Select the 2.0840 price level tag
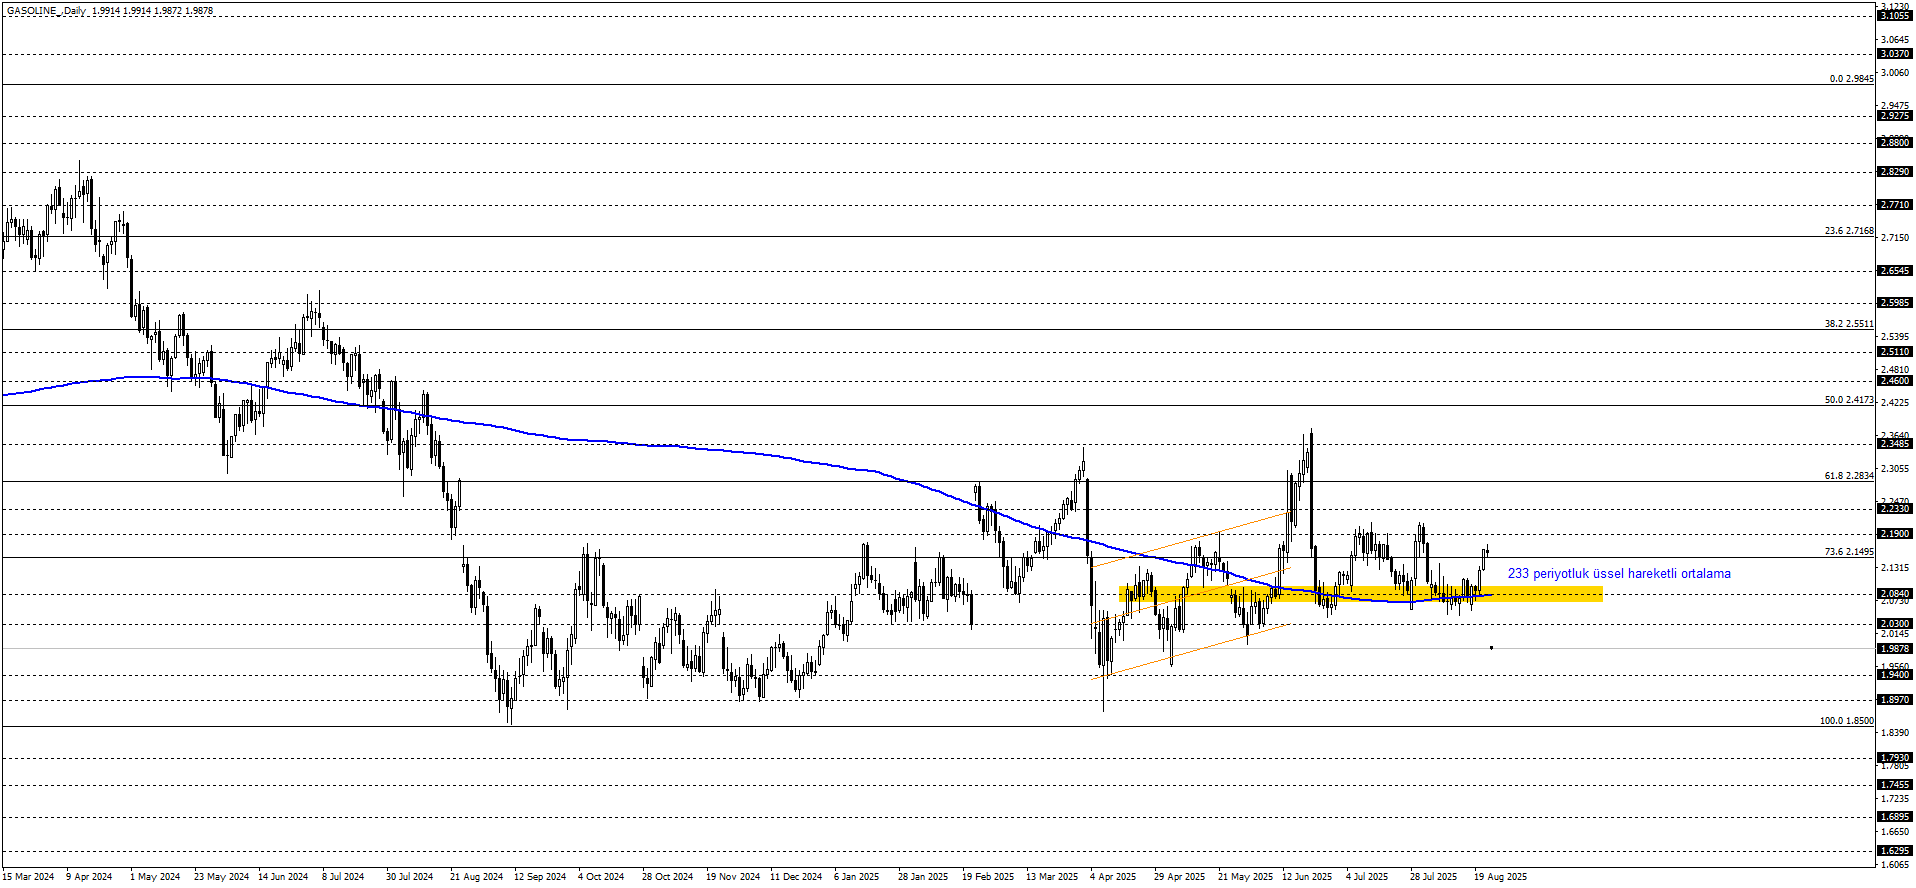 point(1895,594)
